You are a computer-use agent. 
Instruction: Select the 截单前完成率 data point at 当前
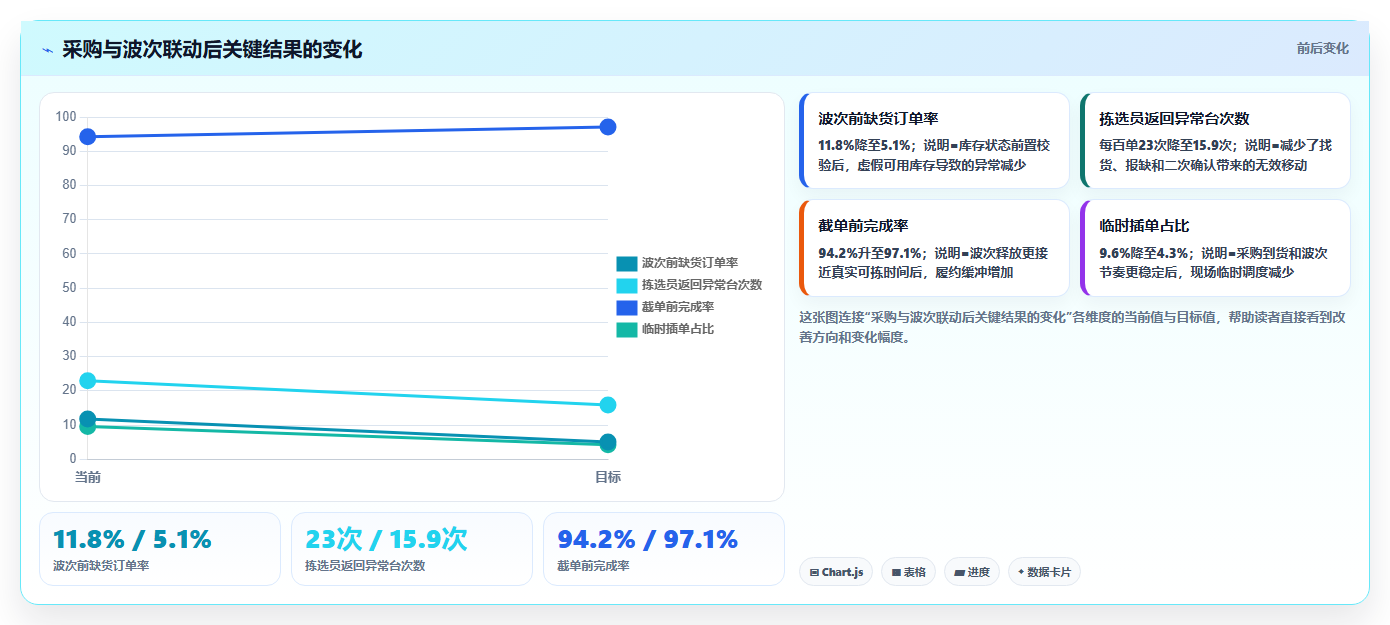(x=87, y=136)
